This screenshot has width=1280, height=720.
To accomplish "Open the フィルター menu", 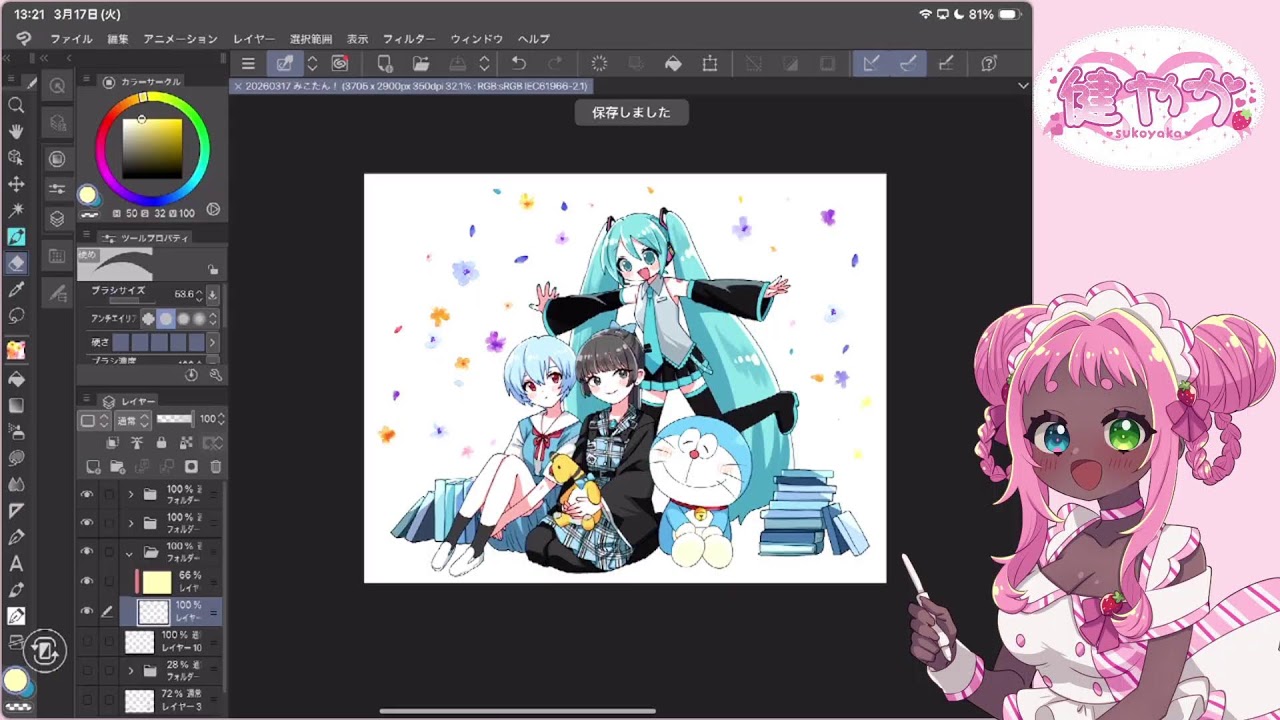I will click(409, 39).
